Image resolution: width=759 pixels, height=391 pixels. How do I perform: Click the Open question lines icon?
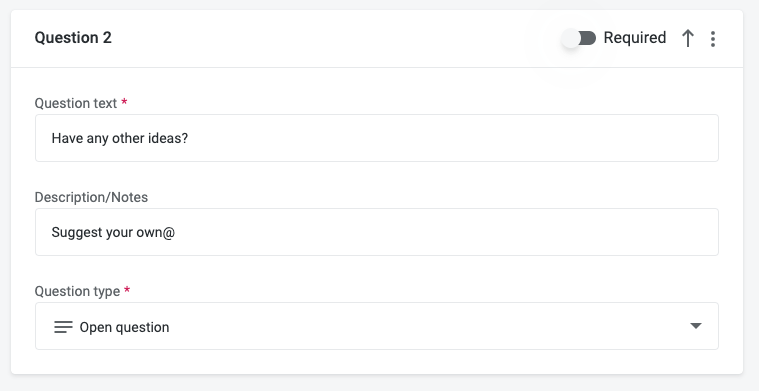pyautogui.click(x=63, y=327)
